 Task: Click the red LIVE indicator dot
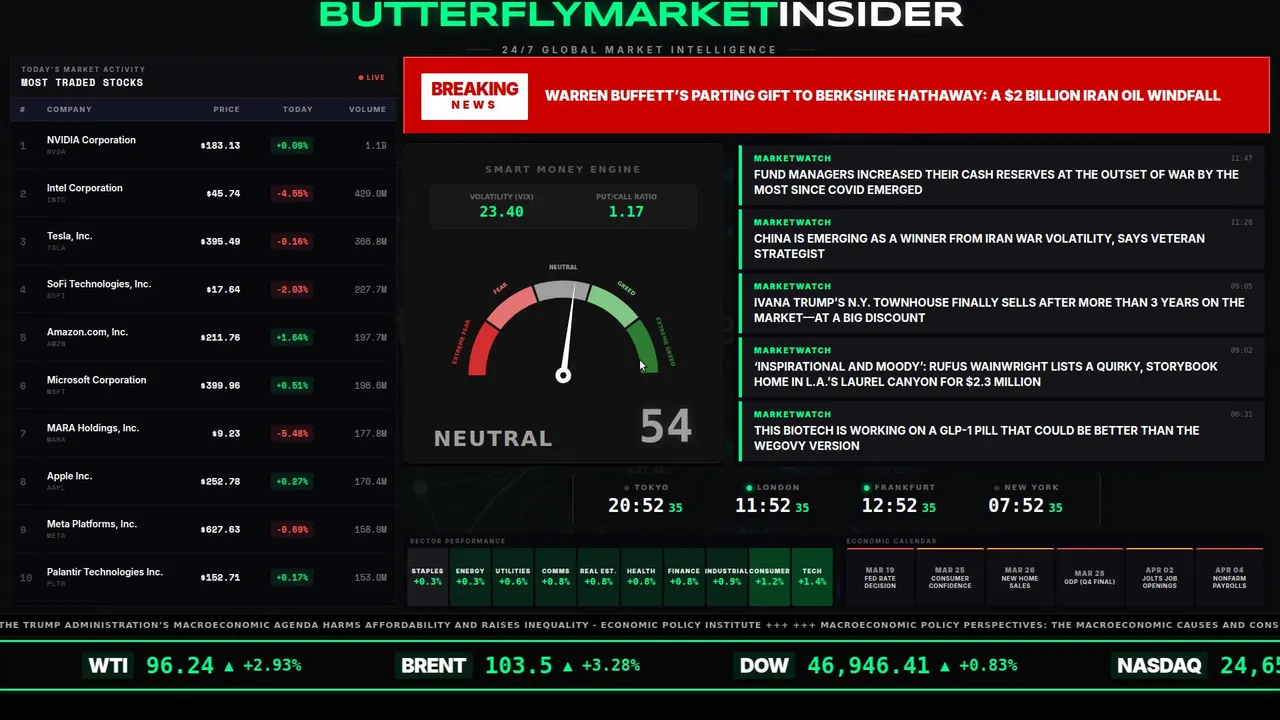361,77
